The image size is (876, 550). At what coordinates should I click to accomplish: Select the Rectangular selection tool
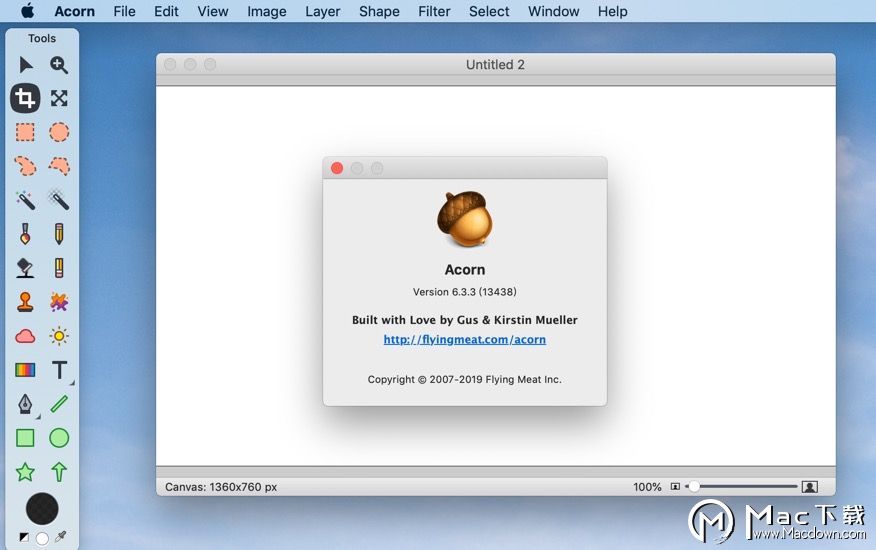click(x=25, y=132)
